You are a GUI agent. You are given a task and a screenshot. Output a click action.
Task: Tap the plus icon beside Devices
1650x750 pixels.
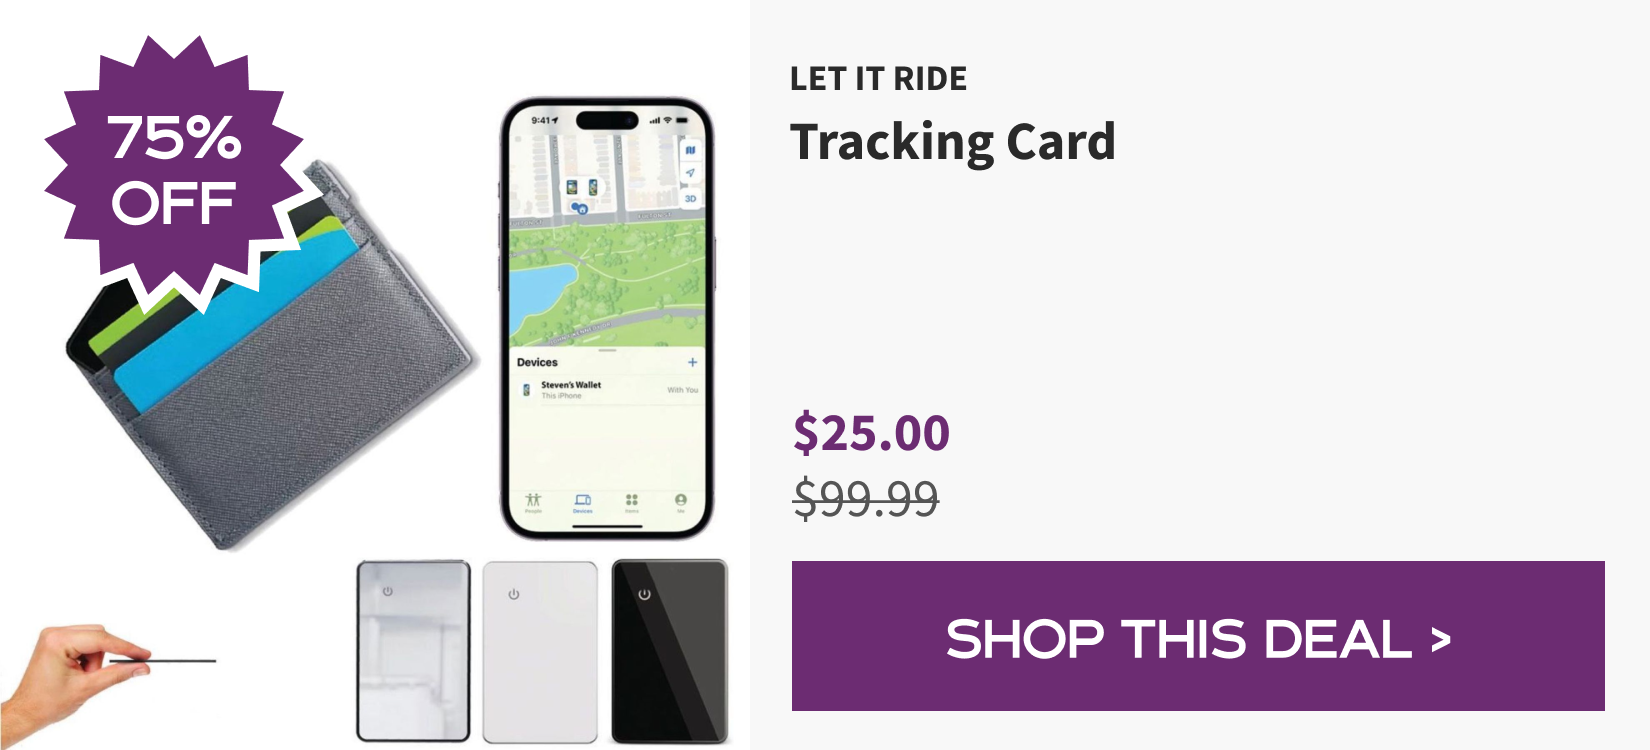[x=692, y=362]
